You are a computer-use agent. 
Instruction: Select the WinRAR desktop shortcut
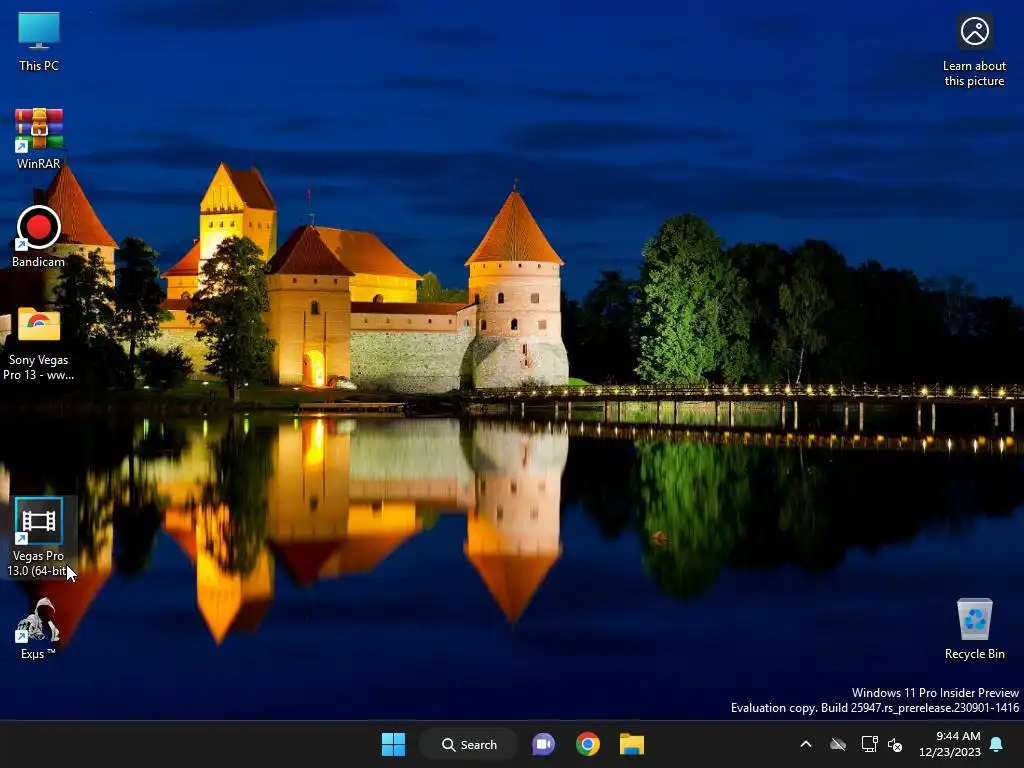point(39,139)
